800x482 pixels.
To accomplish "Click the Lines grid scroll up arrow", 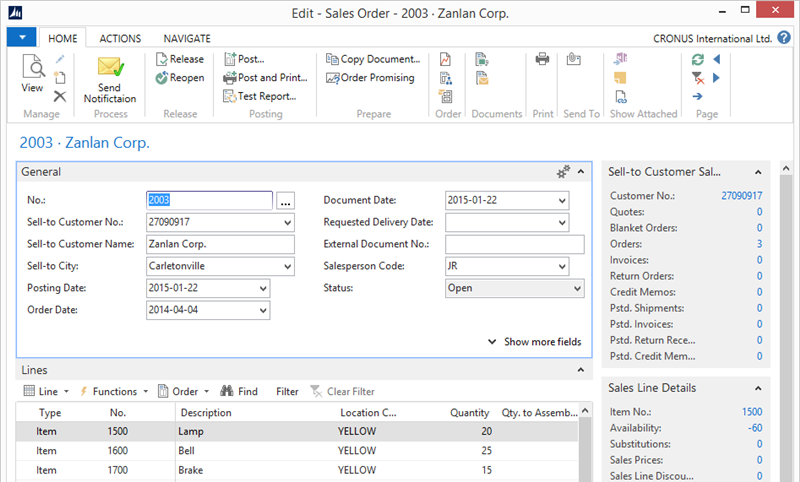I will (x=585, y=411).
